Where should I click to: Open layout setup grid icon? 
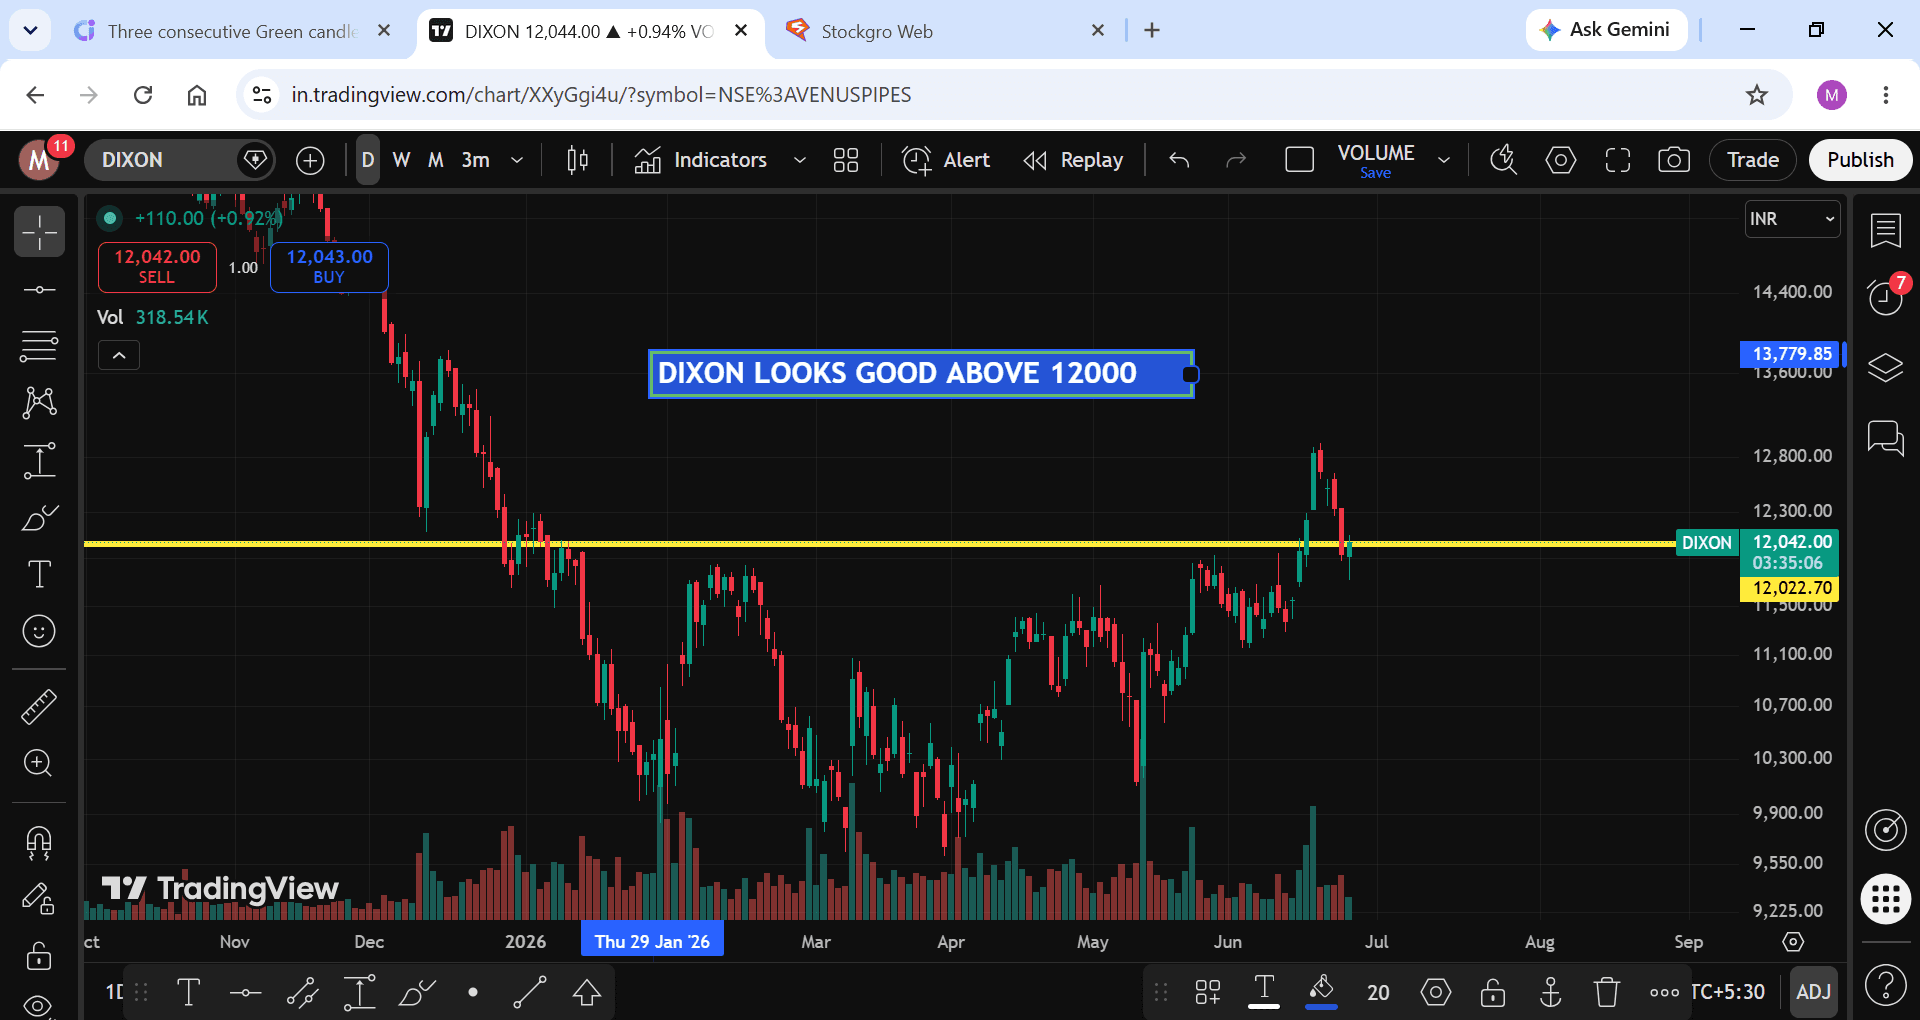(x=846, y=160)
